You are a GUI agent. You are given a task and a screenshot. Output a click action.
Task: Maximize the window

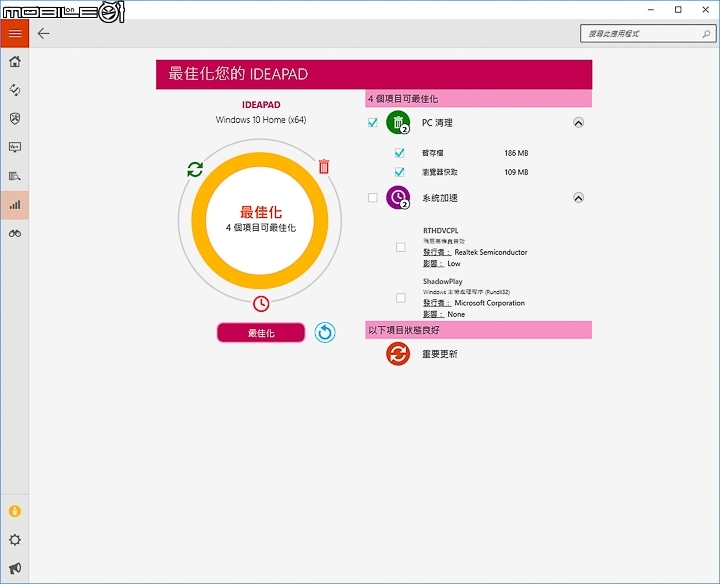(678, 10)
